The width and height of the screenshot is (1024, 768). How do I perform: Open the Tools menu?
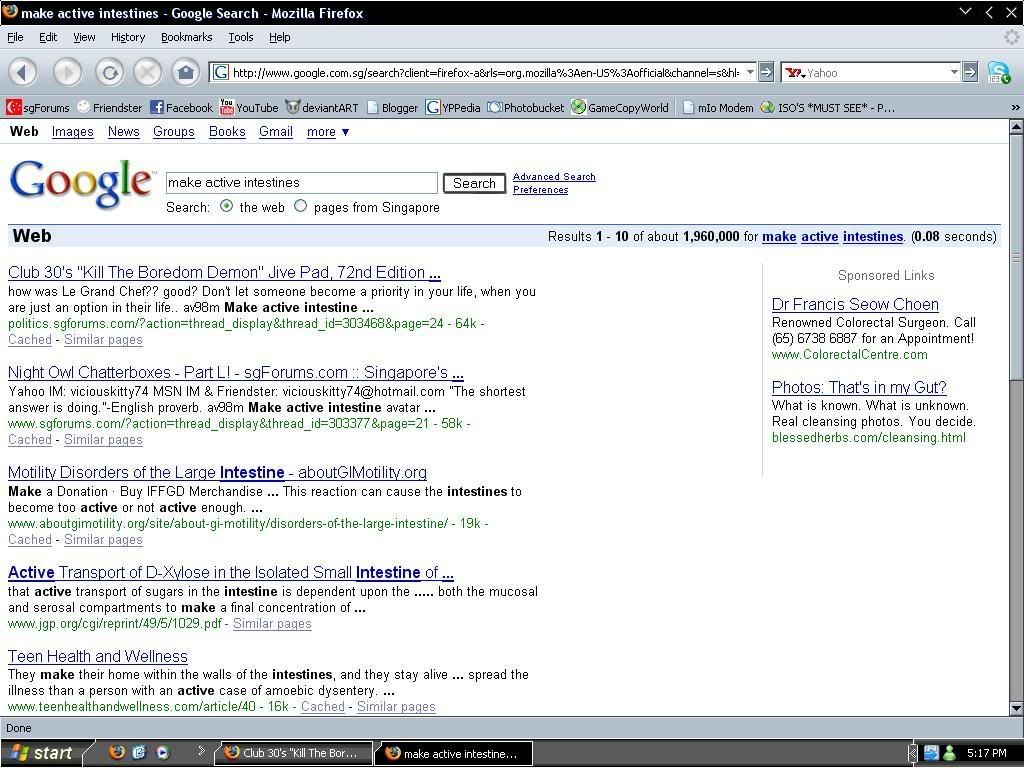240,37
